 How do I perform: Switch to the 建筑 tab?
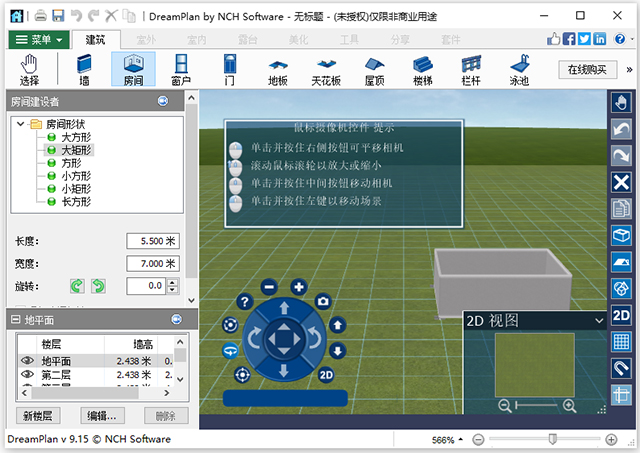(x=96, y=39)
